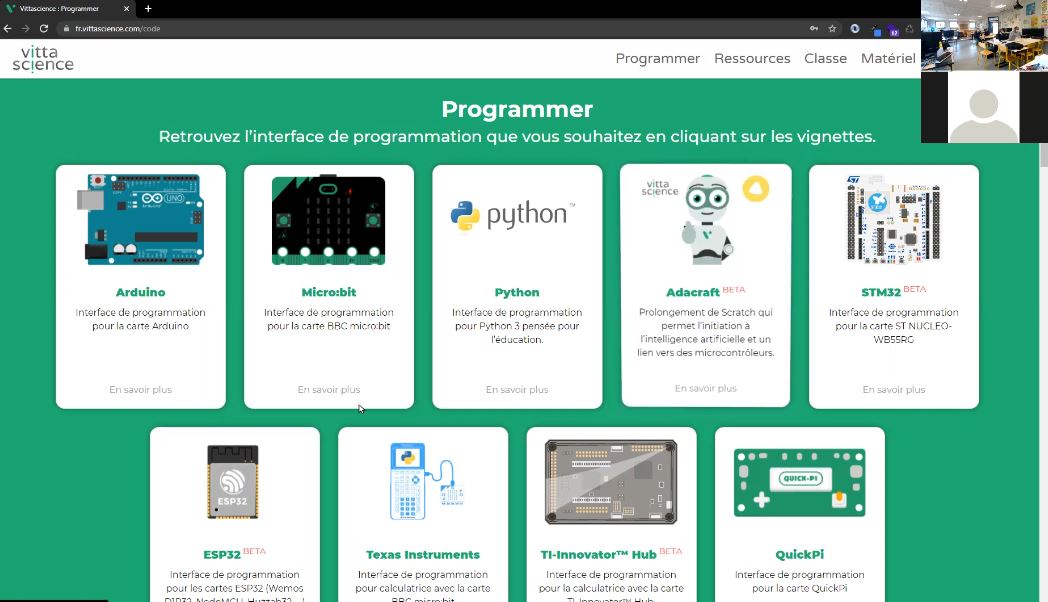
Task: Click the Python logo image
Action: pyautogui.click(x=513, y=215)
